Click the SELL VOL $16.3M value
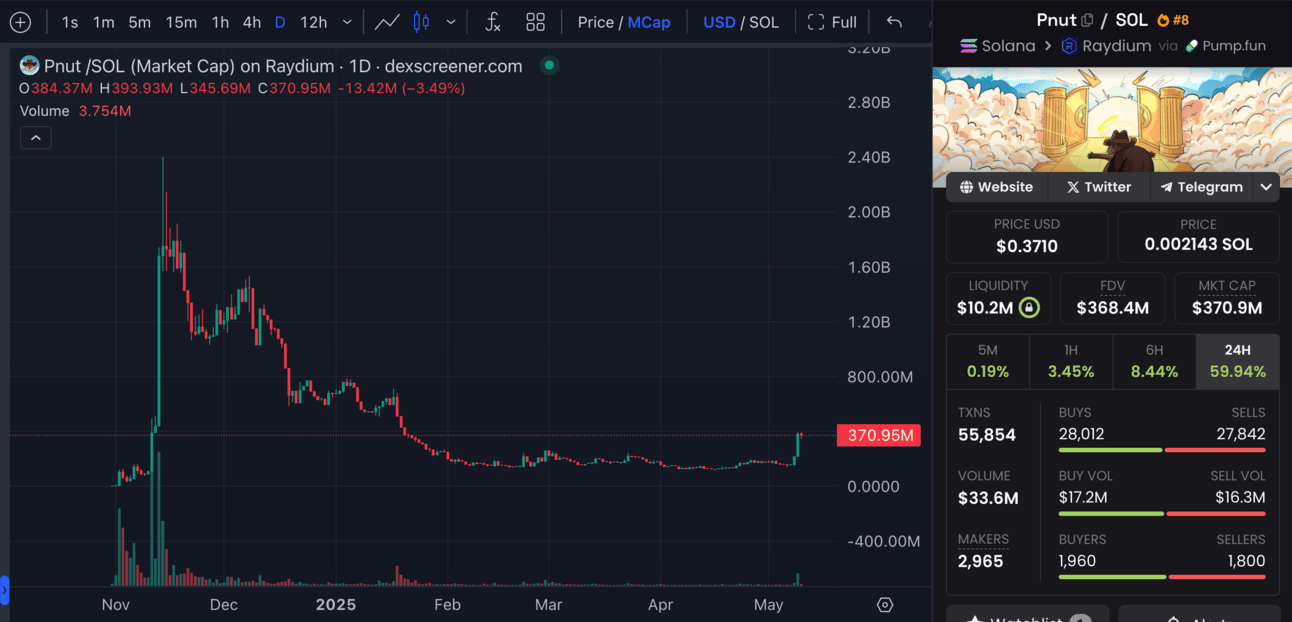1292x622 pixels. pyautogui.click(x=1240, y=497)
